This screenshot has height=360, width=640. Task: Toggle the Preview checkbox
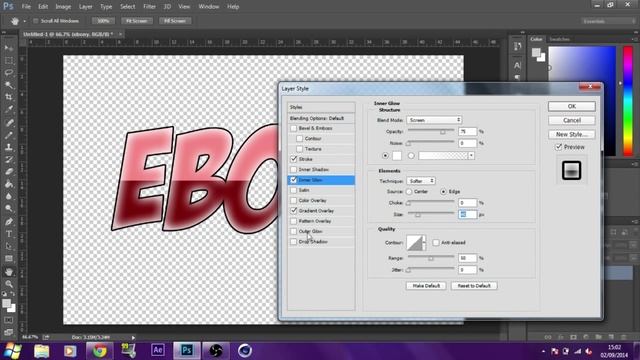558,147
